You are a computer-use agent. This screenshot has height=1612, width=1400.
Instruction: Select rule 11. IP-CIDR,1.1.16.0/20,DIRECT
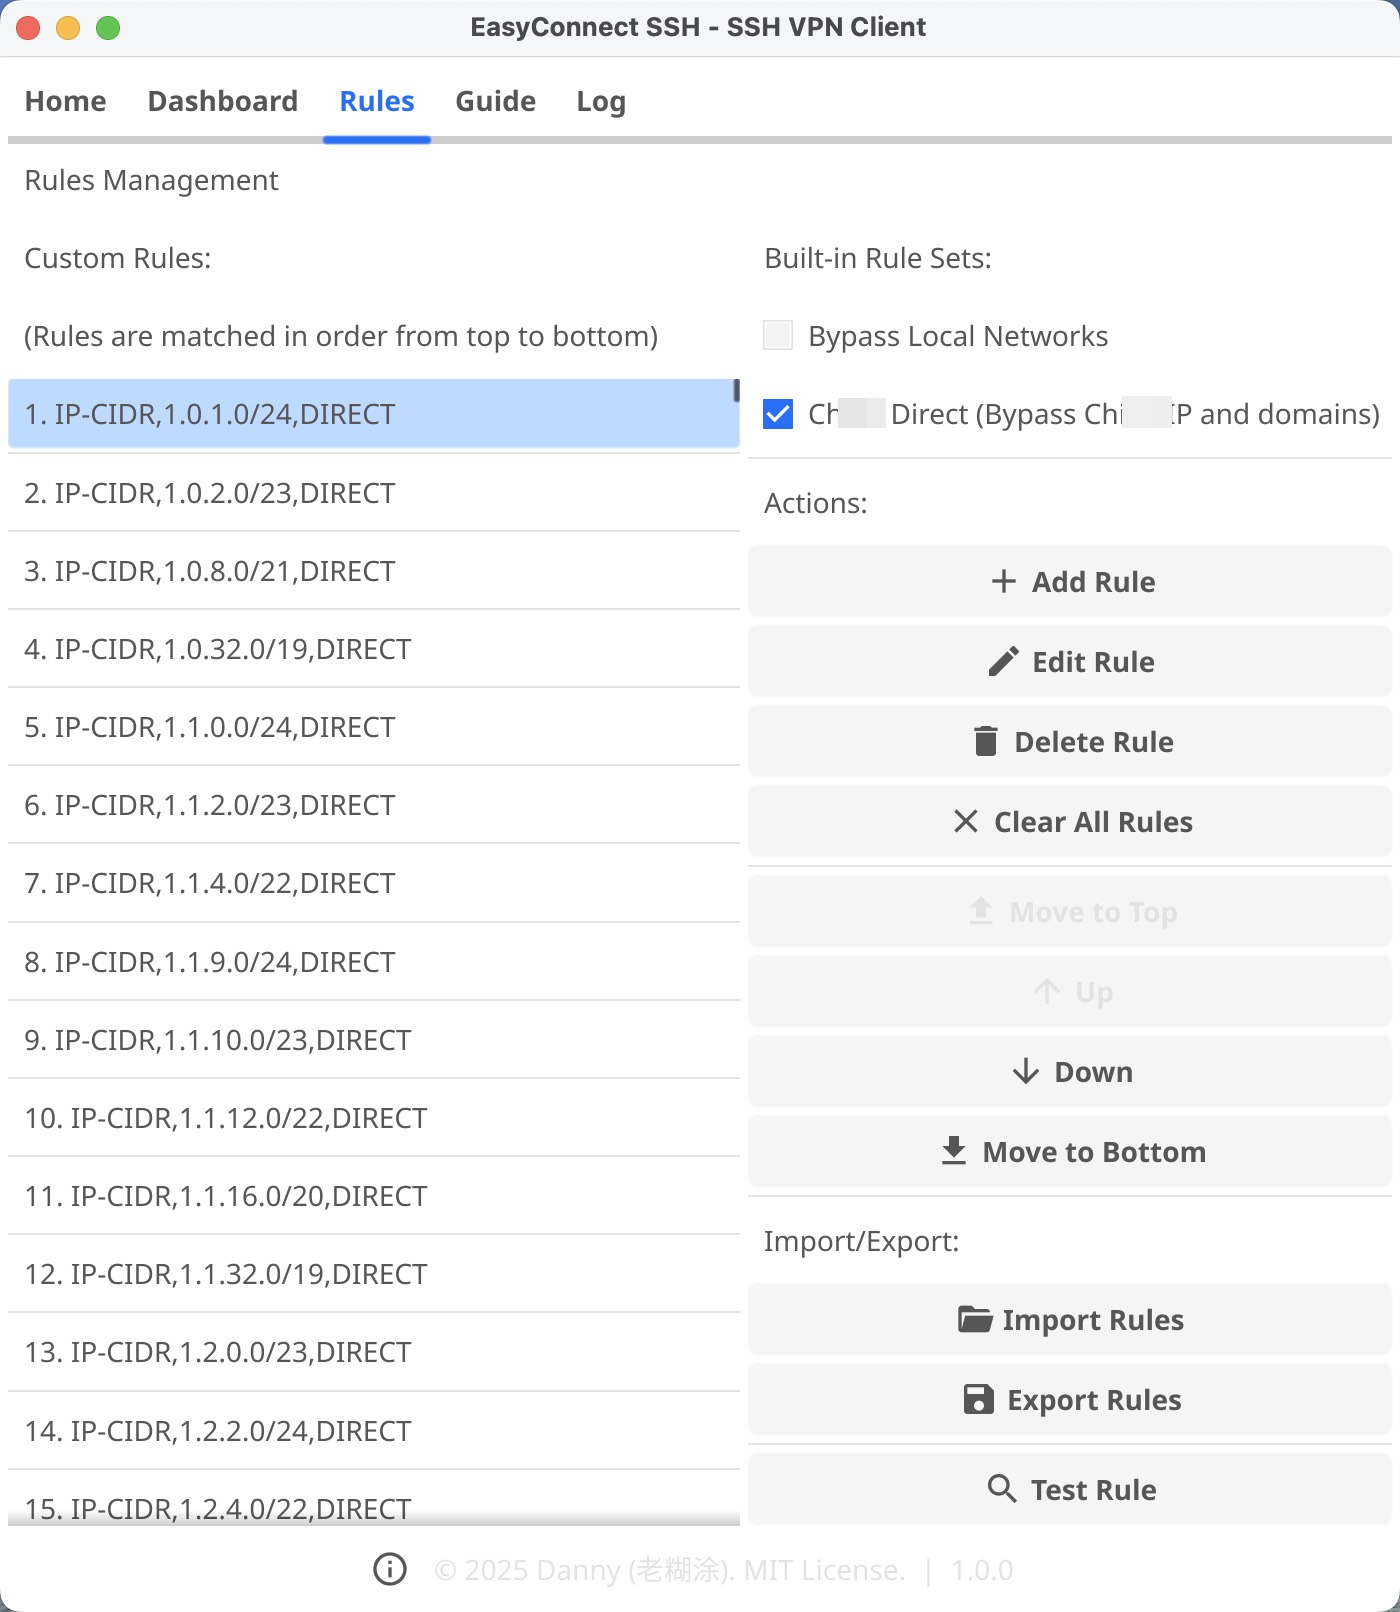[373, 1195]
